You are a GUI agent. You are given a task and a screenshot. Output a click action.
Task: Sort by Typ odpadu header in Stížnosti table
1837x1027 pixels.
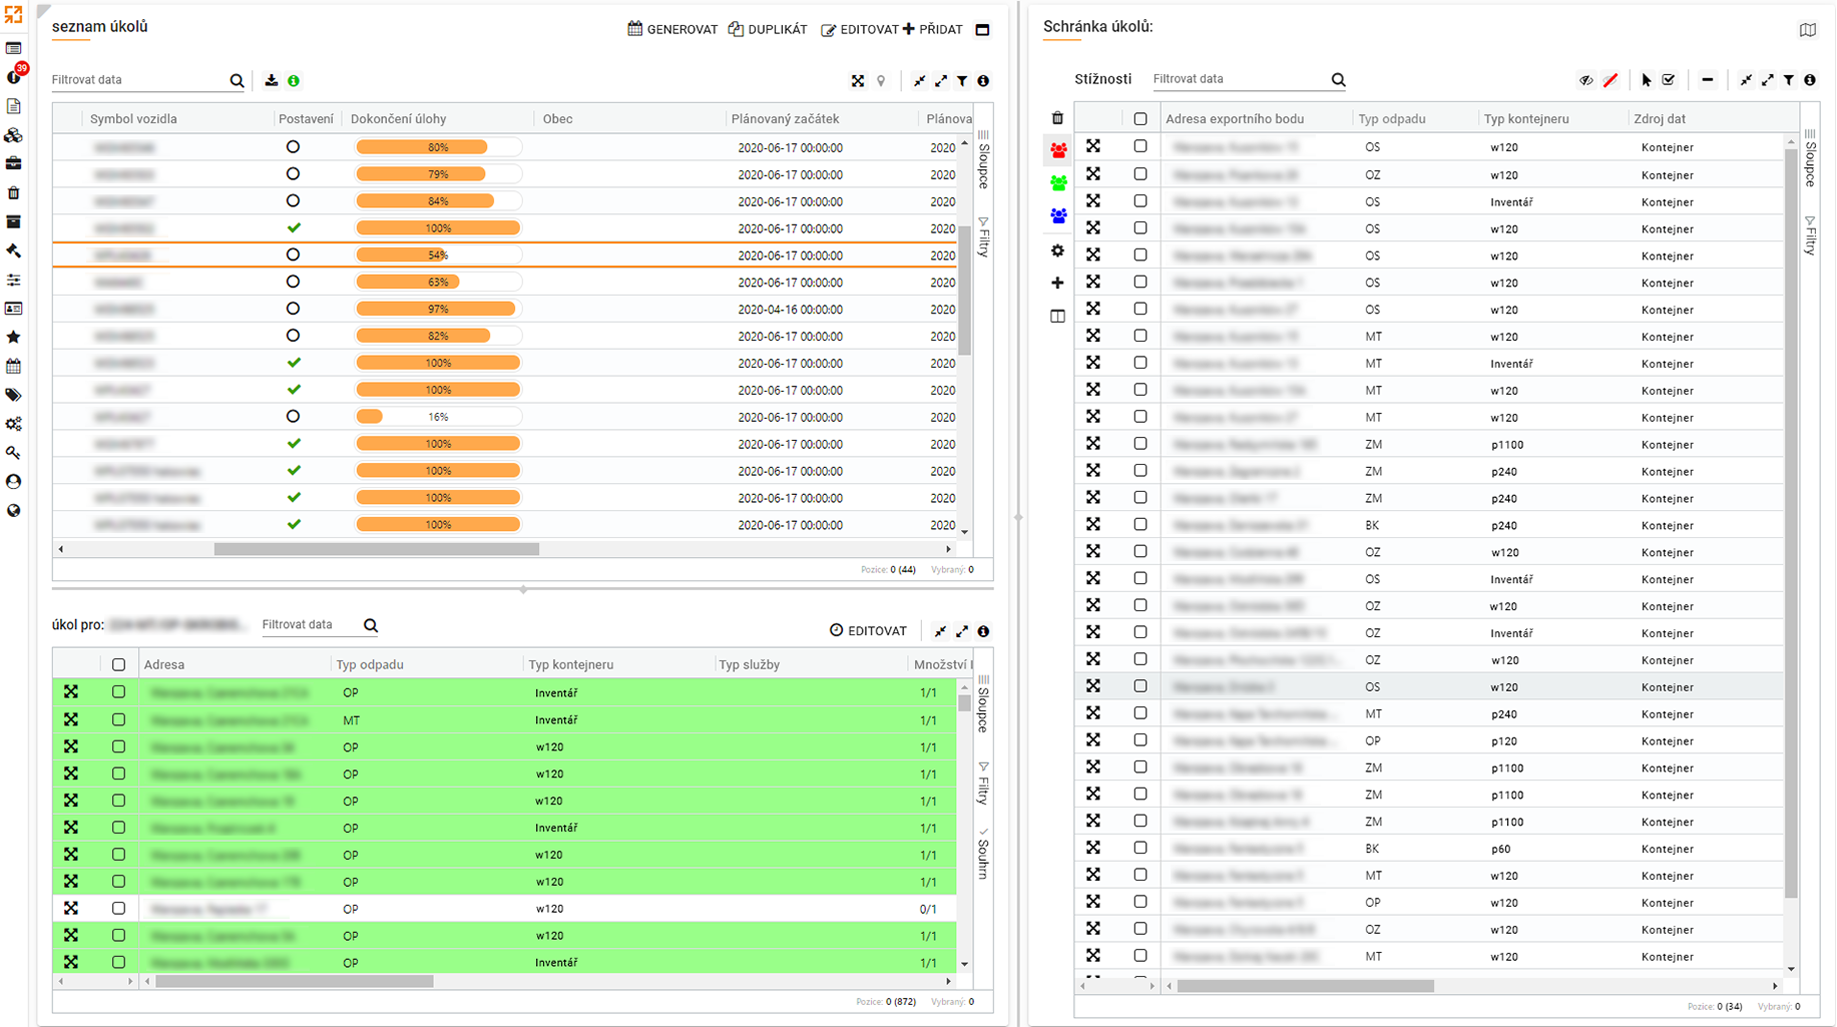[1392, 119]
